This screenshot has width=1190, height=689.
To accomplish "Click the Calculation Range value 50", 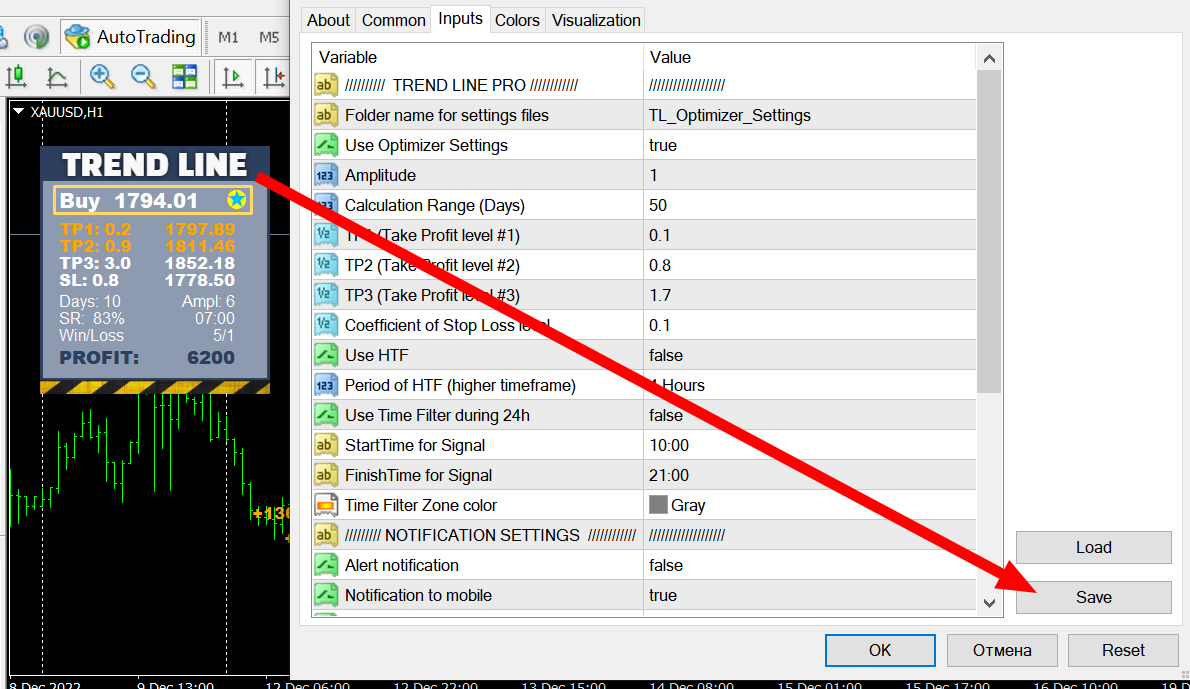I will click(809, 205).
